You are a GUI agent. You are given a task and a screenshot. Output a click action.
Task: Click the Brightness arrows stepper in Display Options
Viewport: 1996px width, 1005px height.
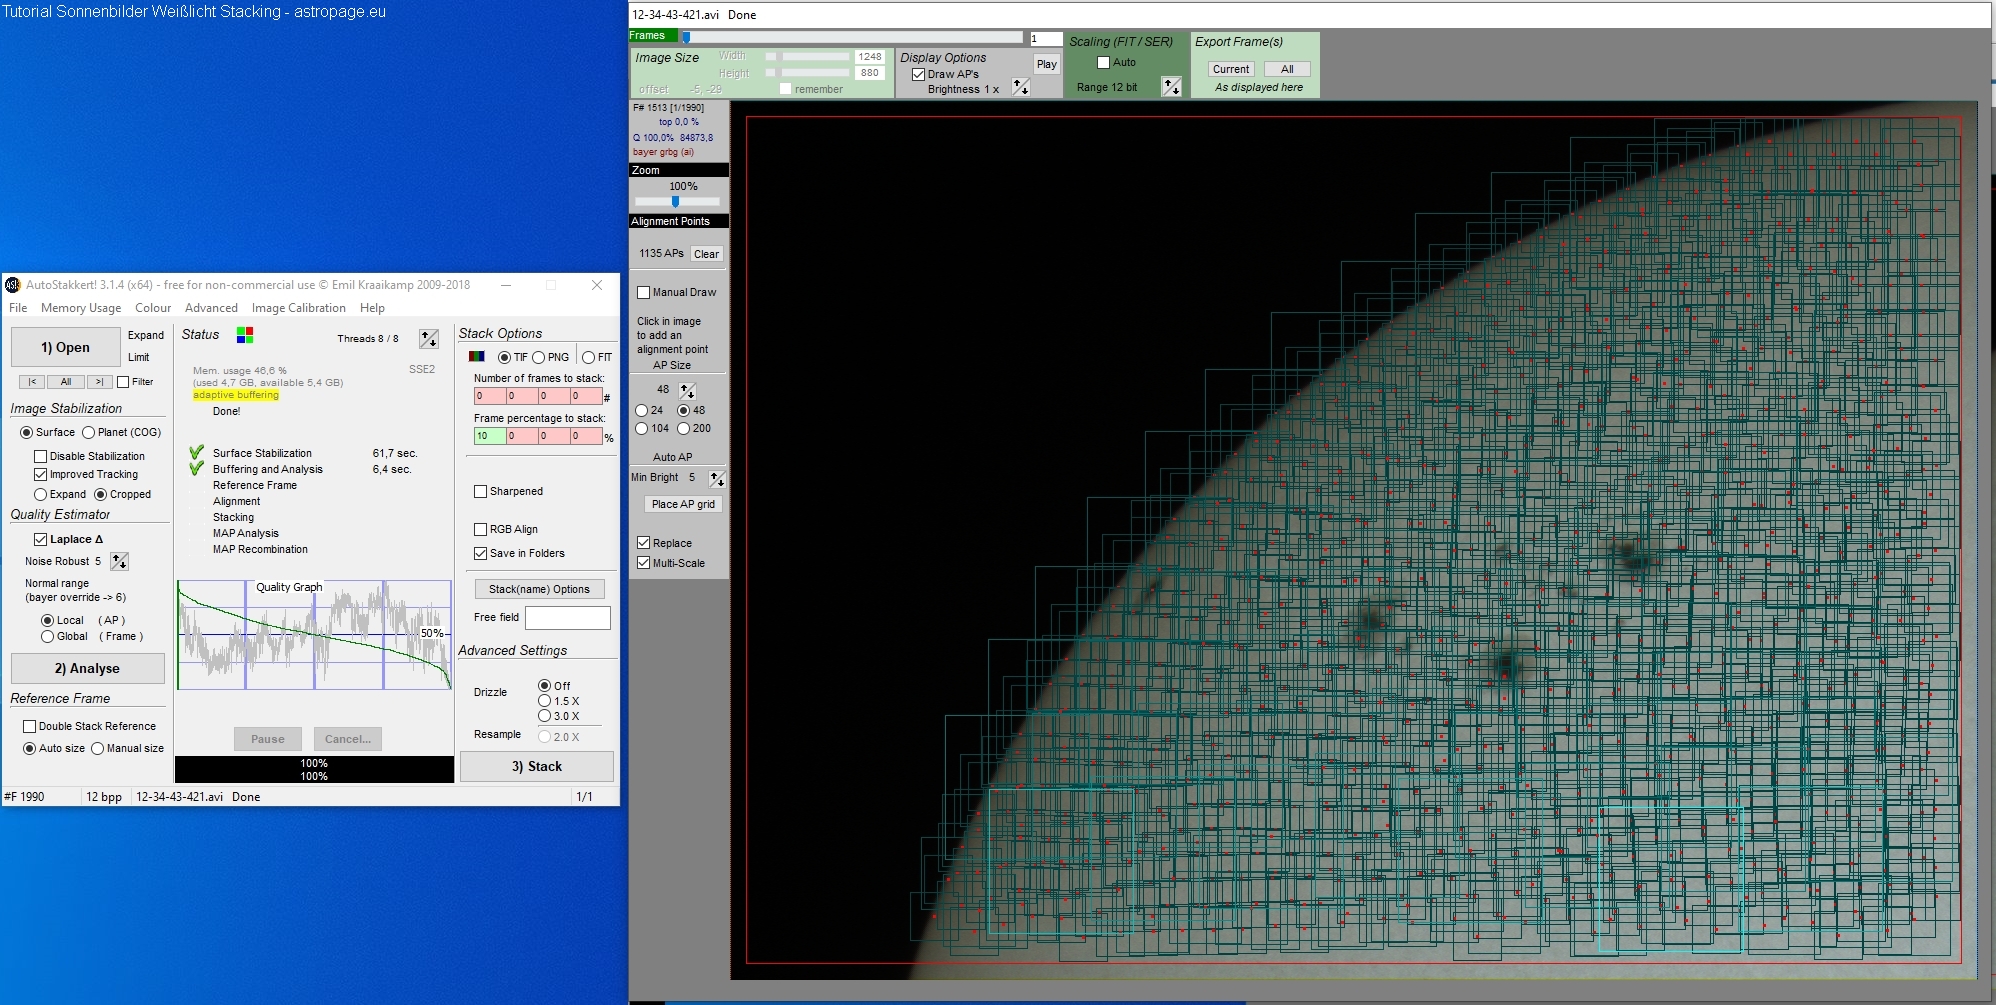coord(1020,88)
